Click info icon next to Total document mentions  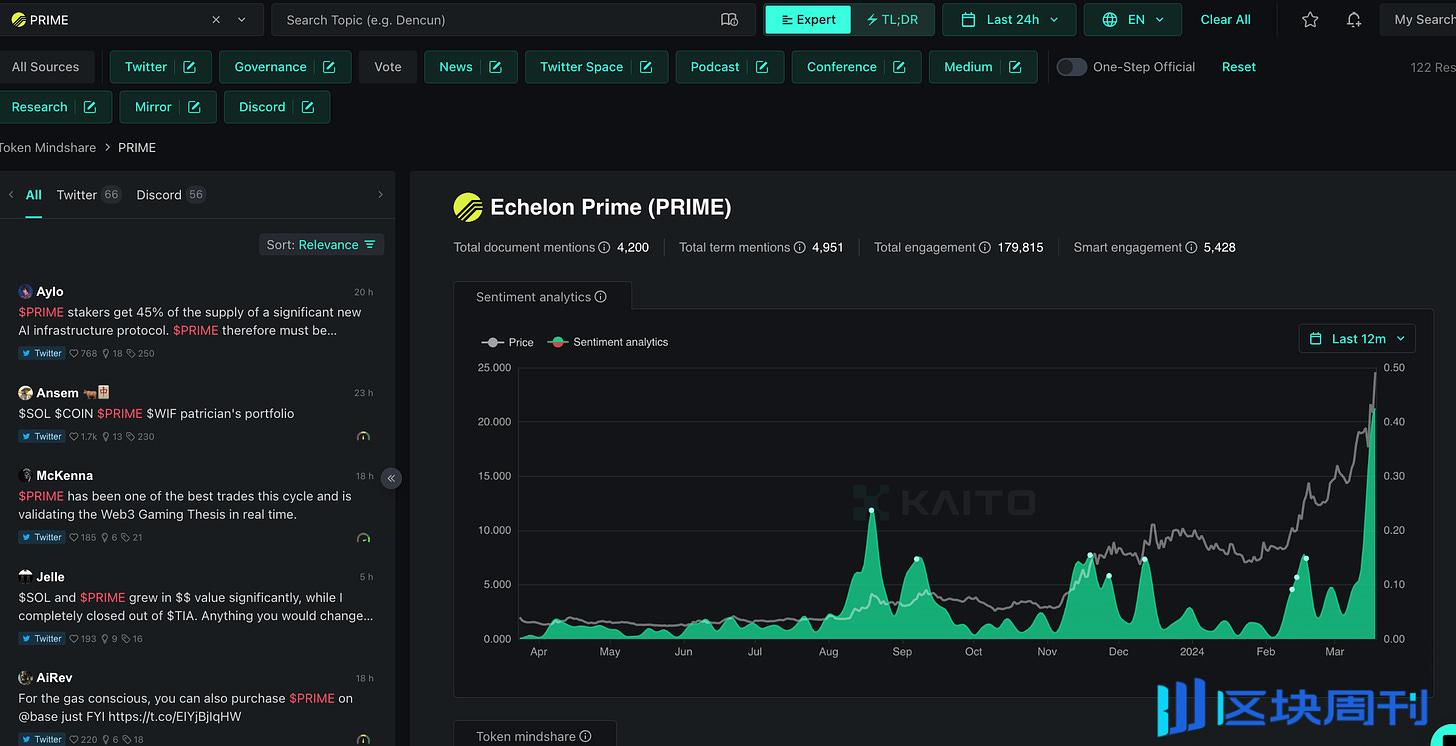click(604, 247)
